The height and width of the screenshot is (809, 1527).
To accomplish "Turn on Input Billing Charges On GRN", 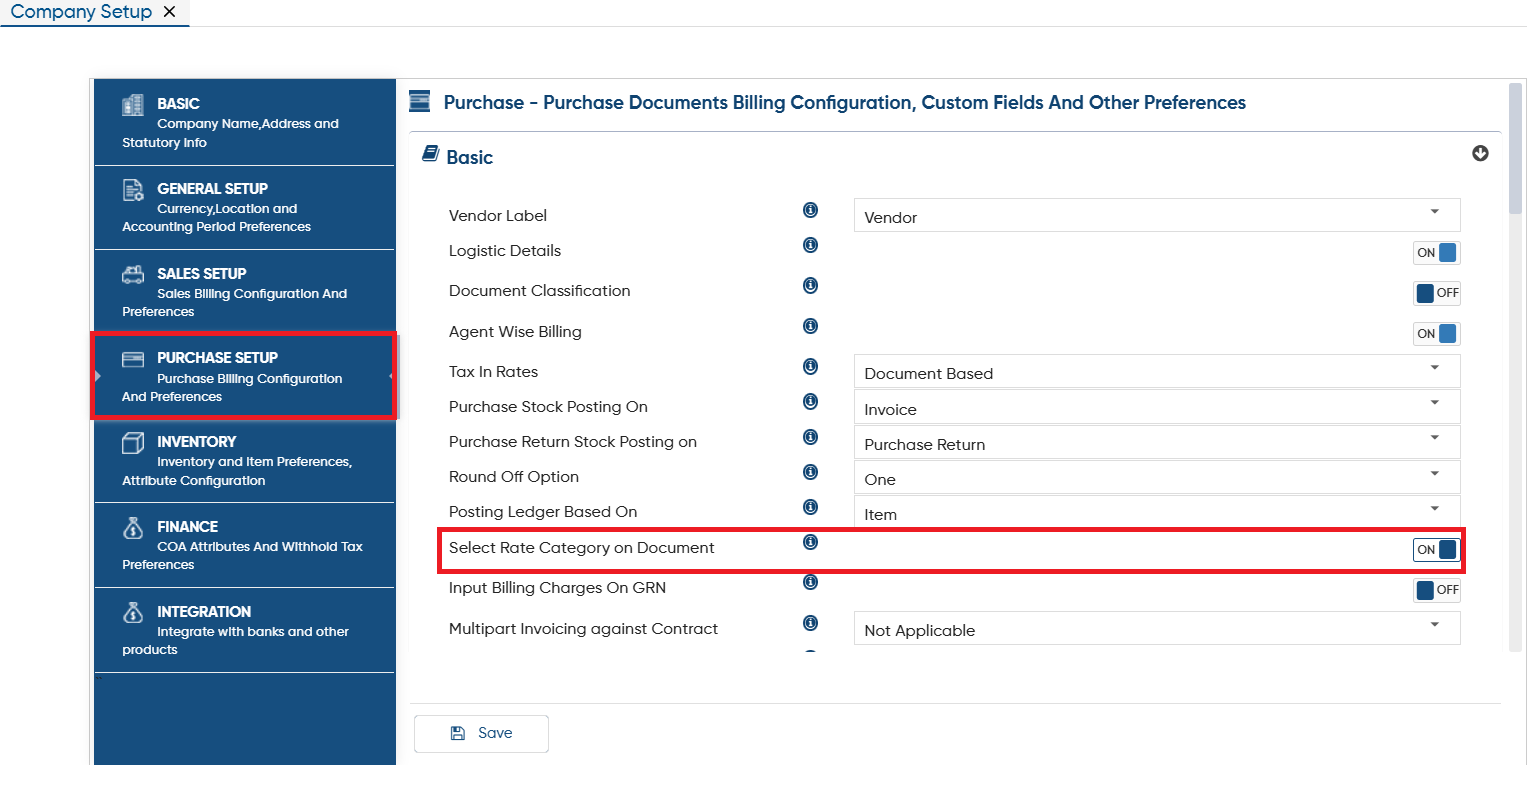I will click(x=1437, y=590).
